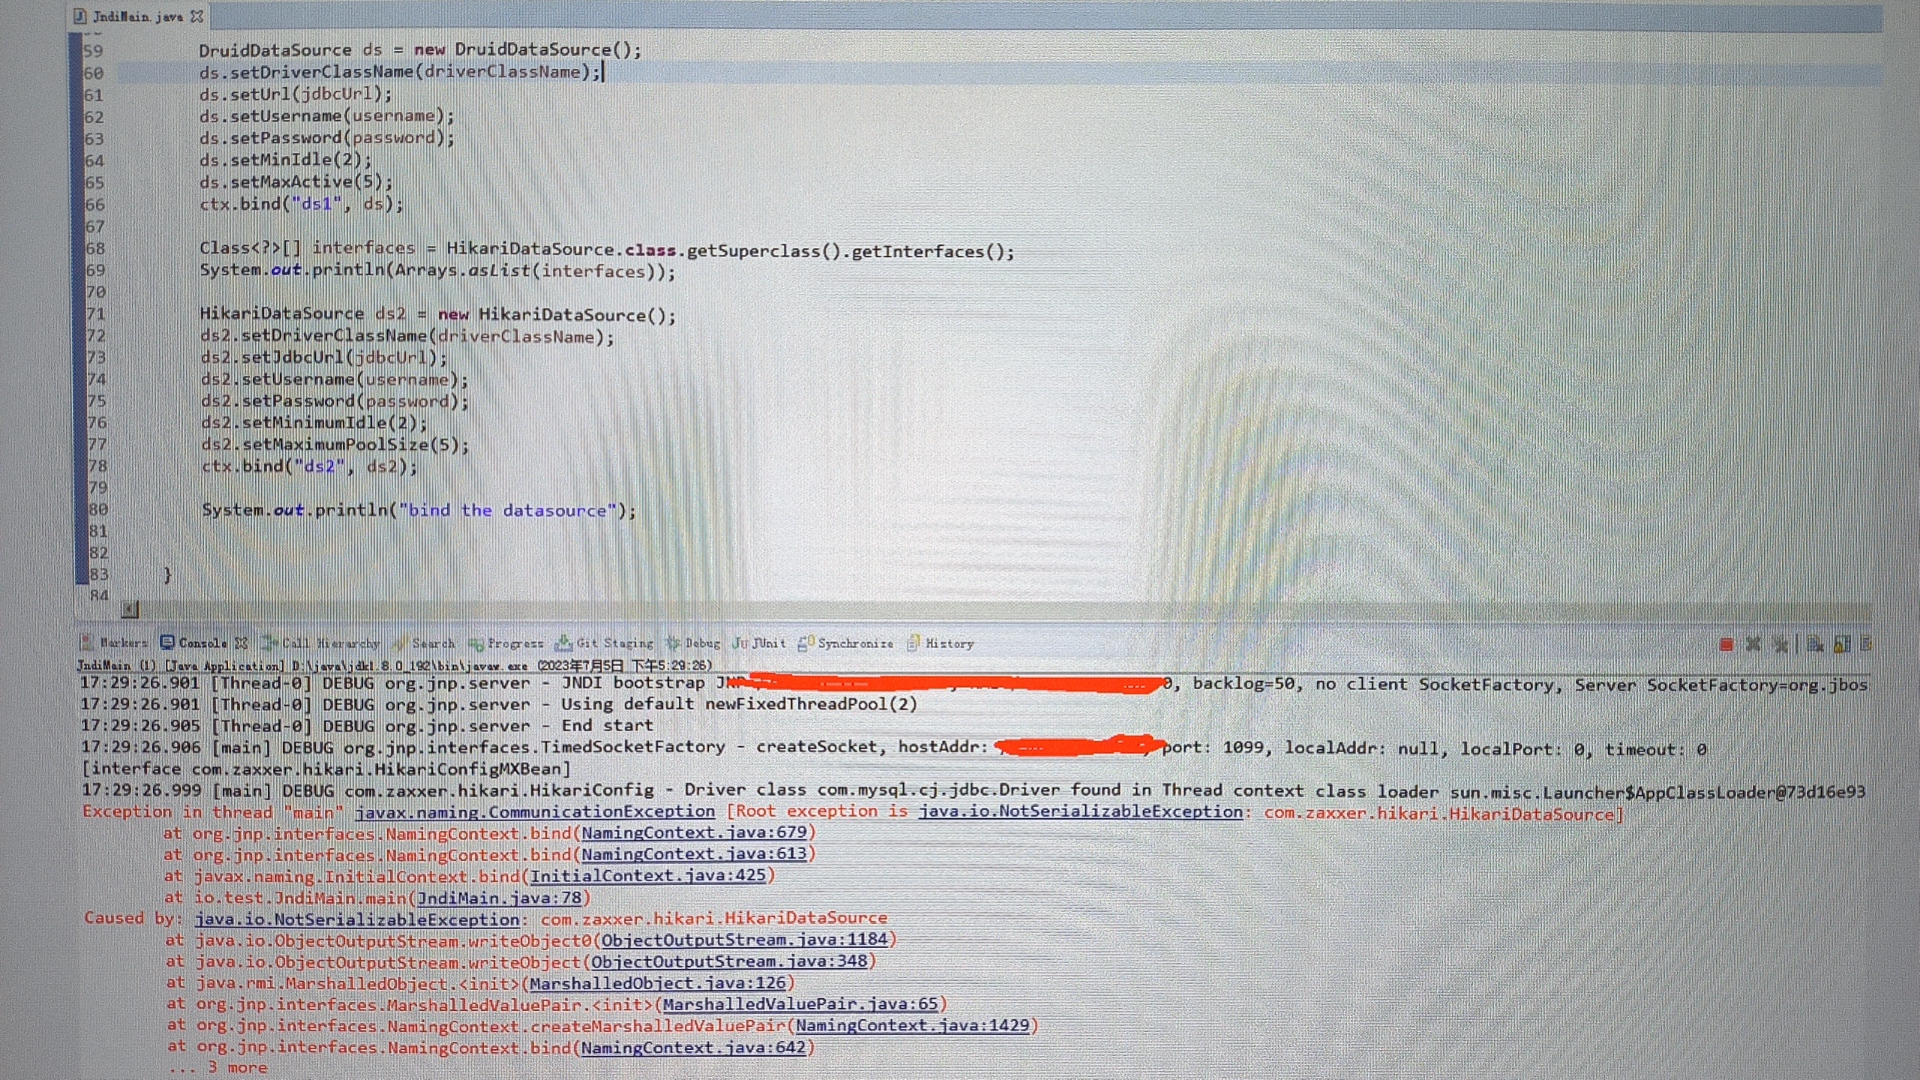Screen dimensions: 1920x1080
Task: Click the Search view icon
Action: 432,643
